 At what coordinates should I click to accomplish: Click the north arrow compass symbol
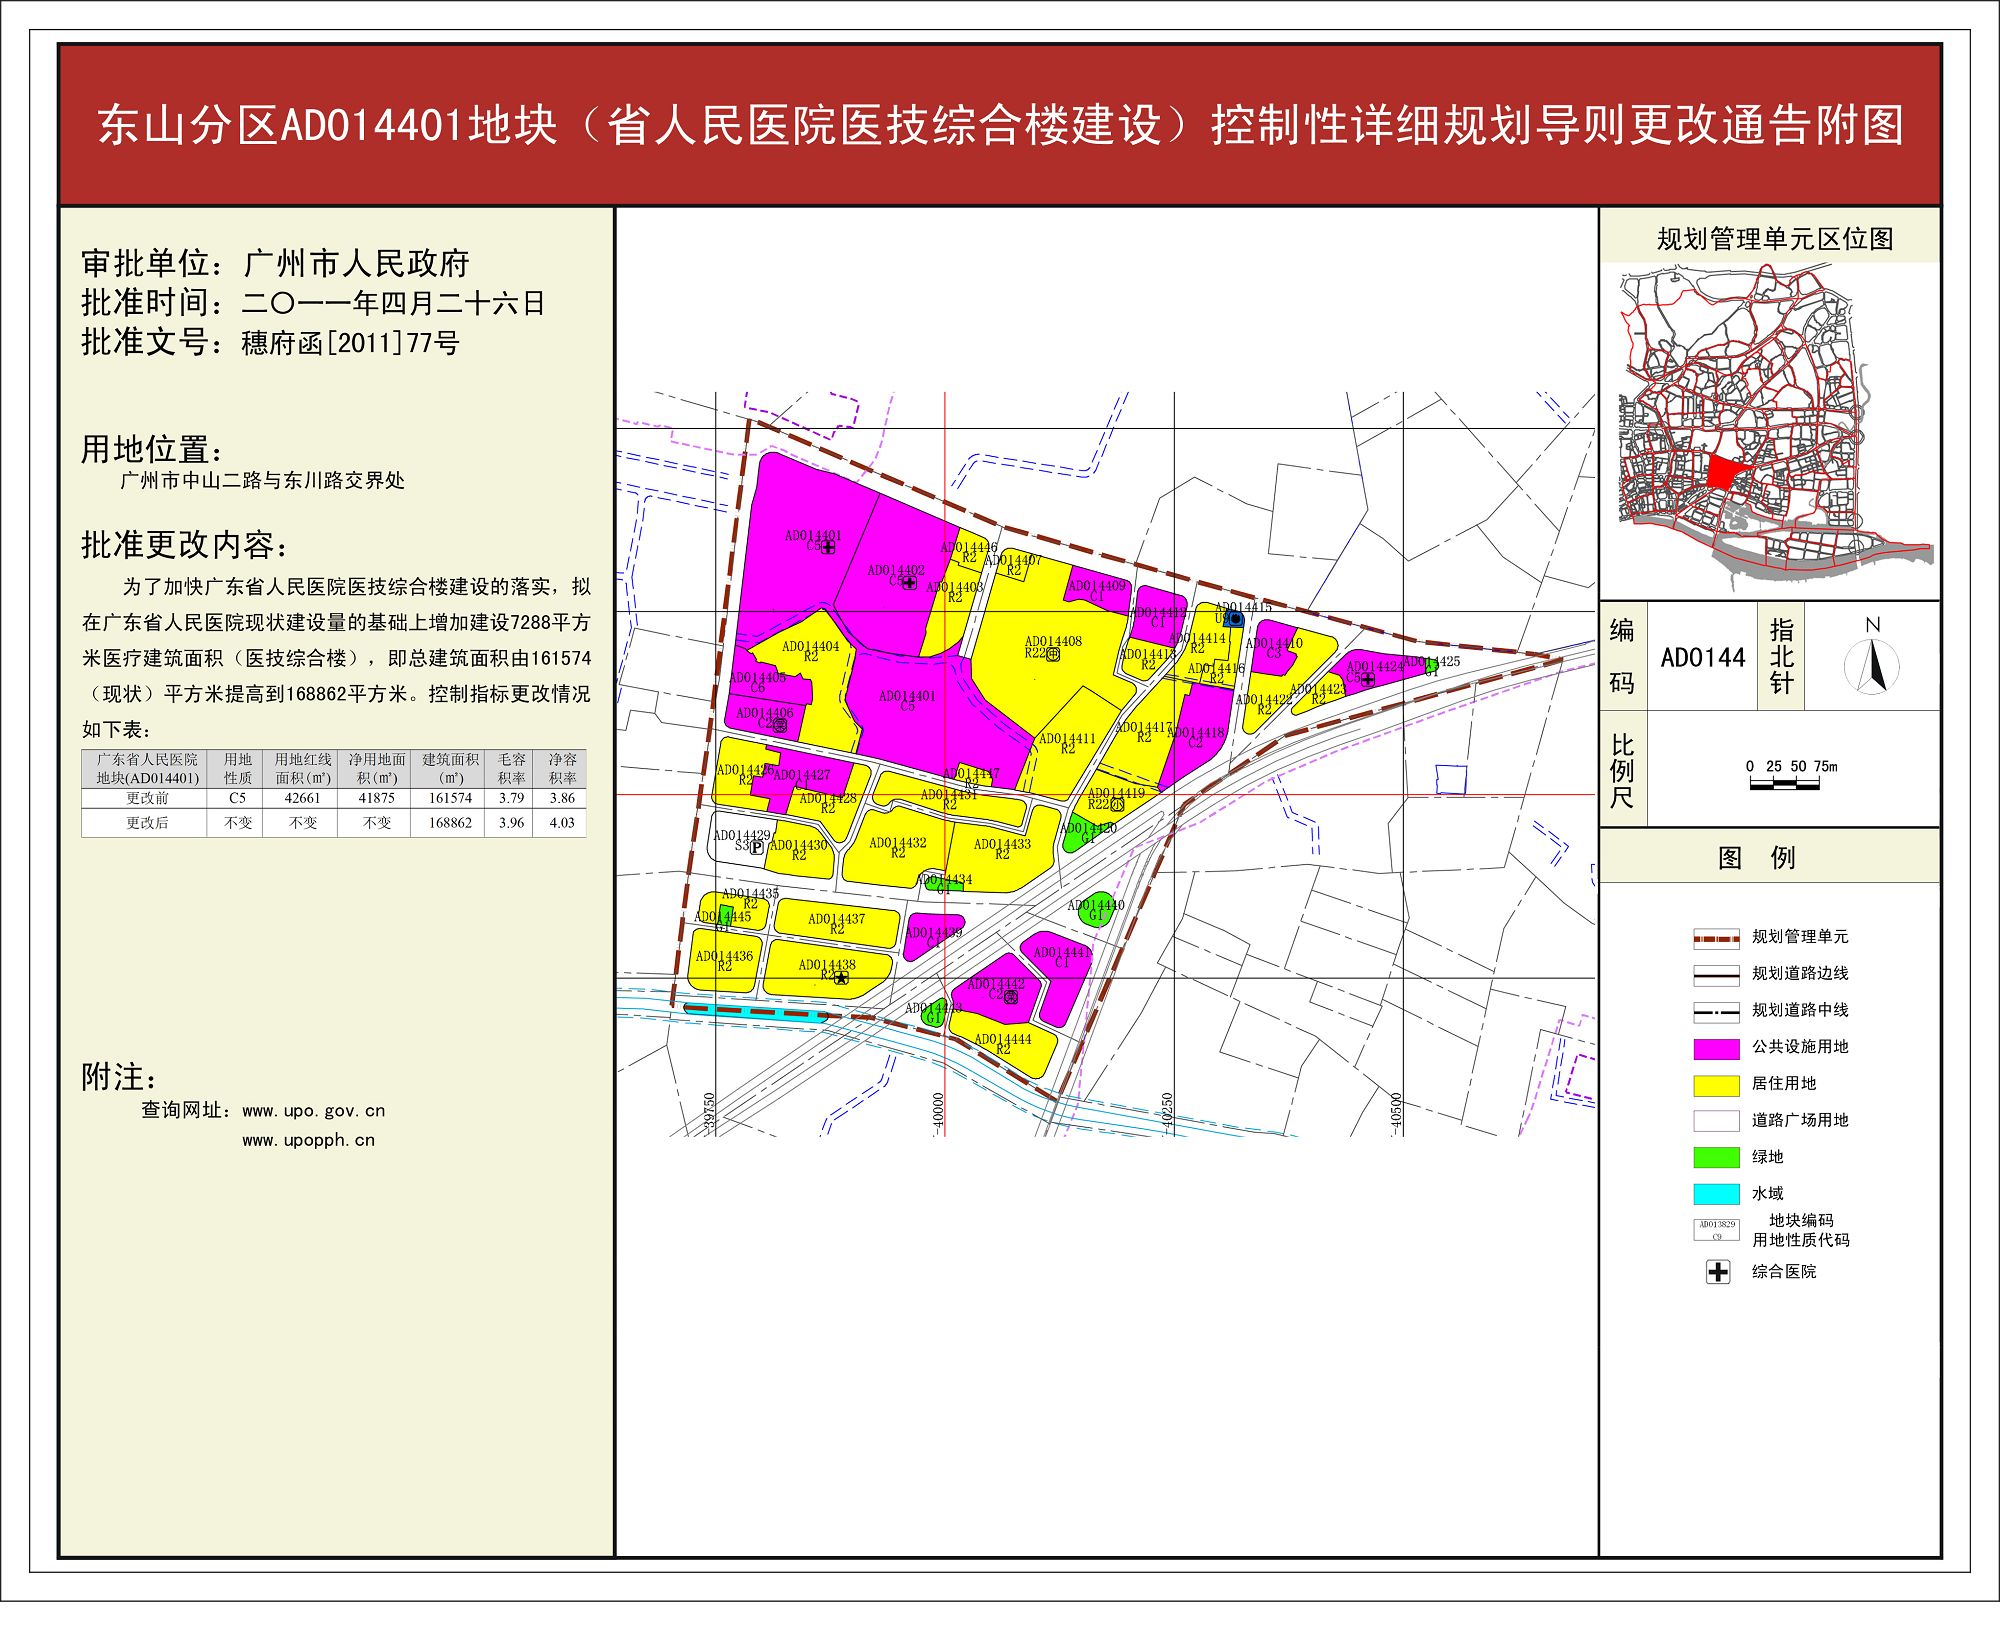1871,665
